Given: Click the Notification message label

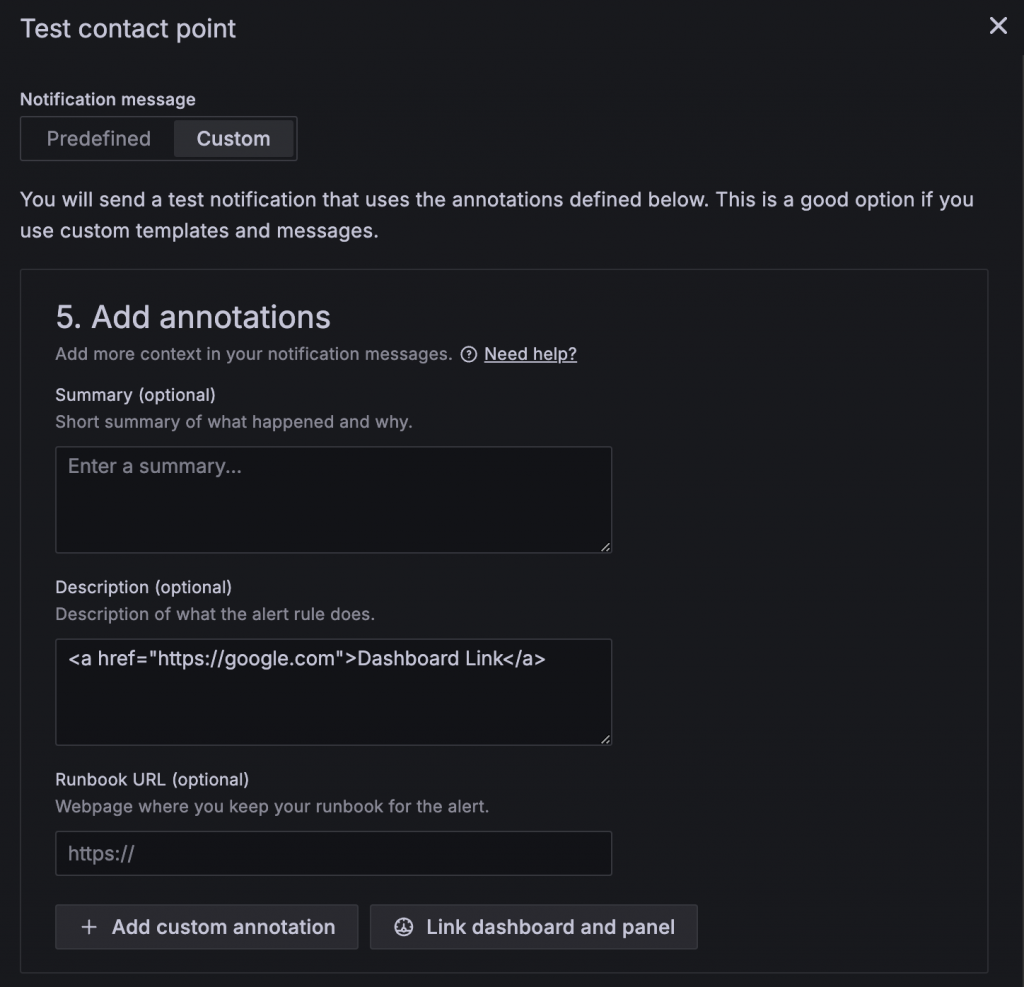Looking at the screenshot, I should 108,99.
